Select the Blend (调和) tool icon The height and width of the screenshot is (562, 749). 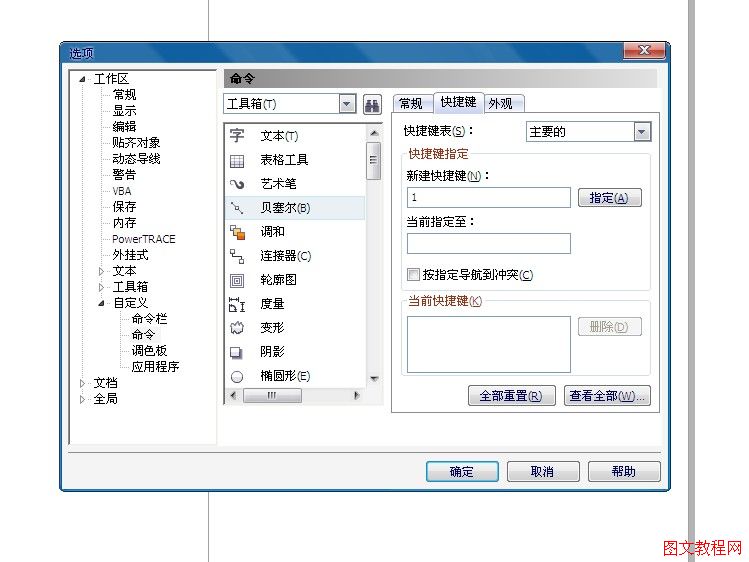tap(237, 232)
